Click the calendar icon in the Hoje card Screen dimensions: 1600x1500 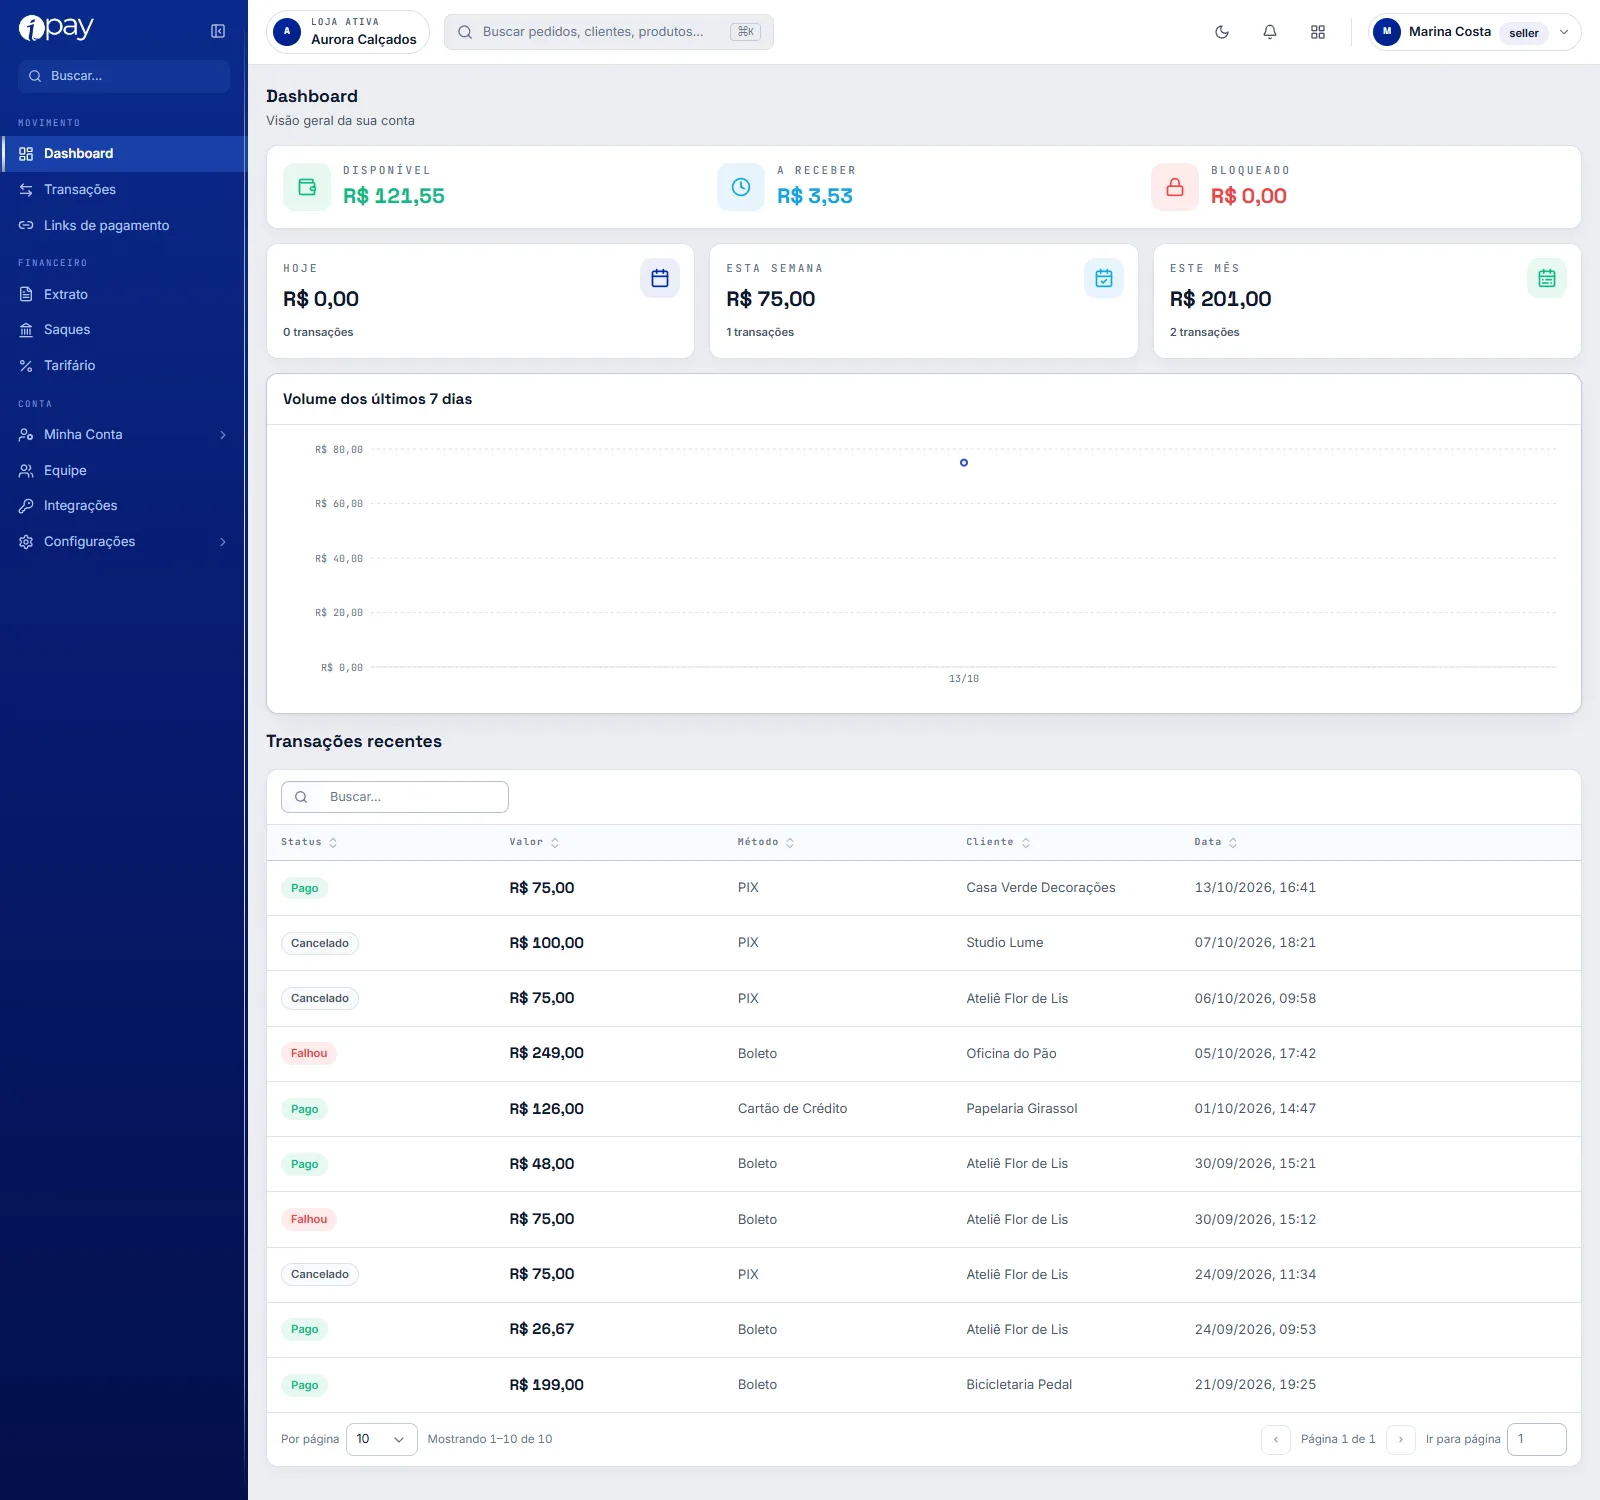pyautogui.click(x=660, y=278)
